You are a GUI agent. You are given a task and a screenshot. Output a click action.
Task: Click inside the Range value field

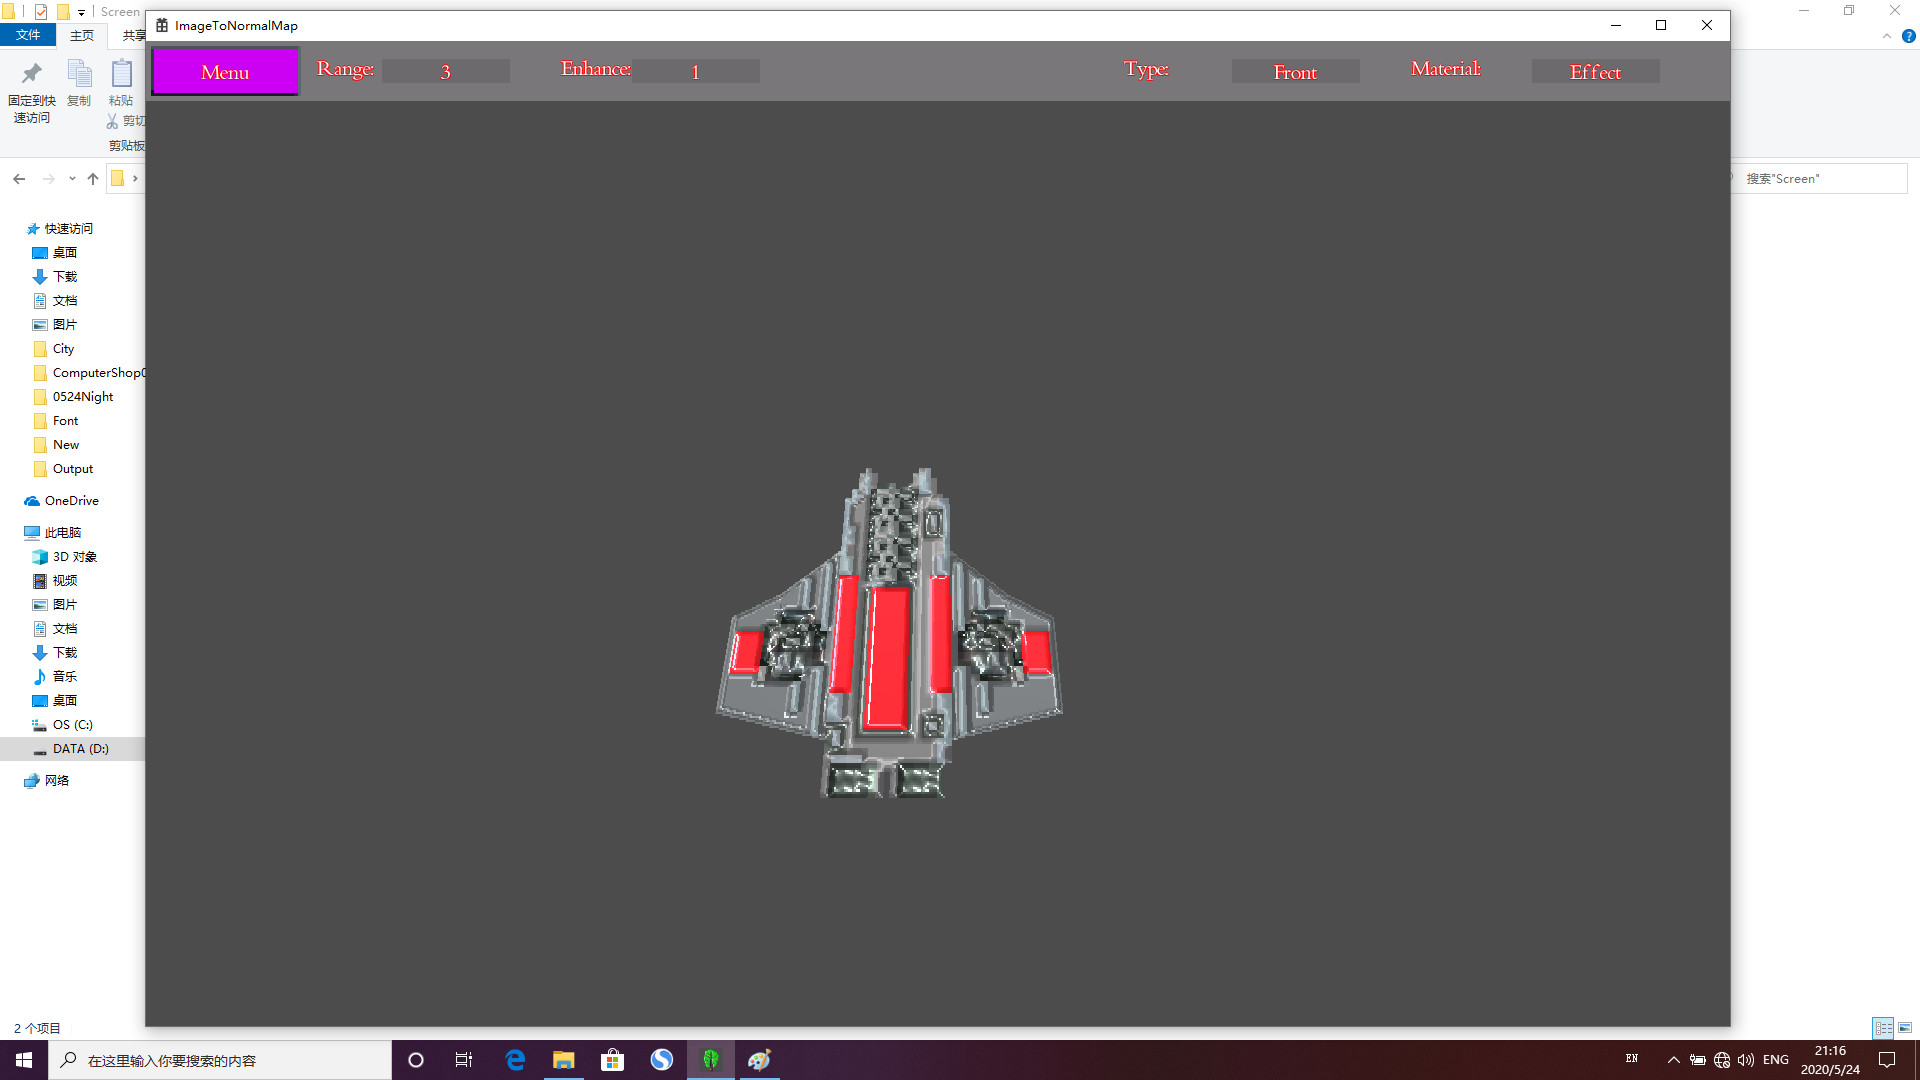[x=446, y=70]
